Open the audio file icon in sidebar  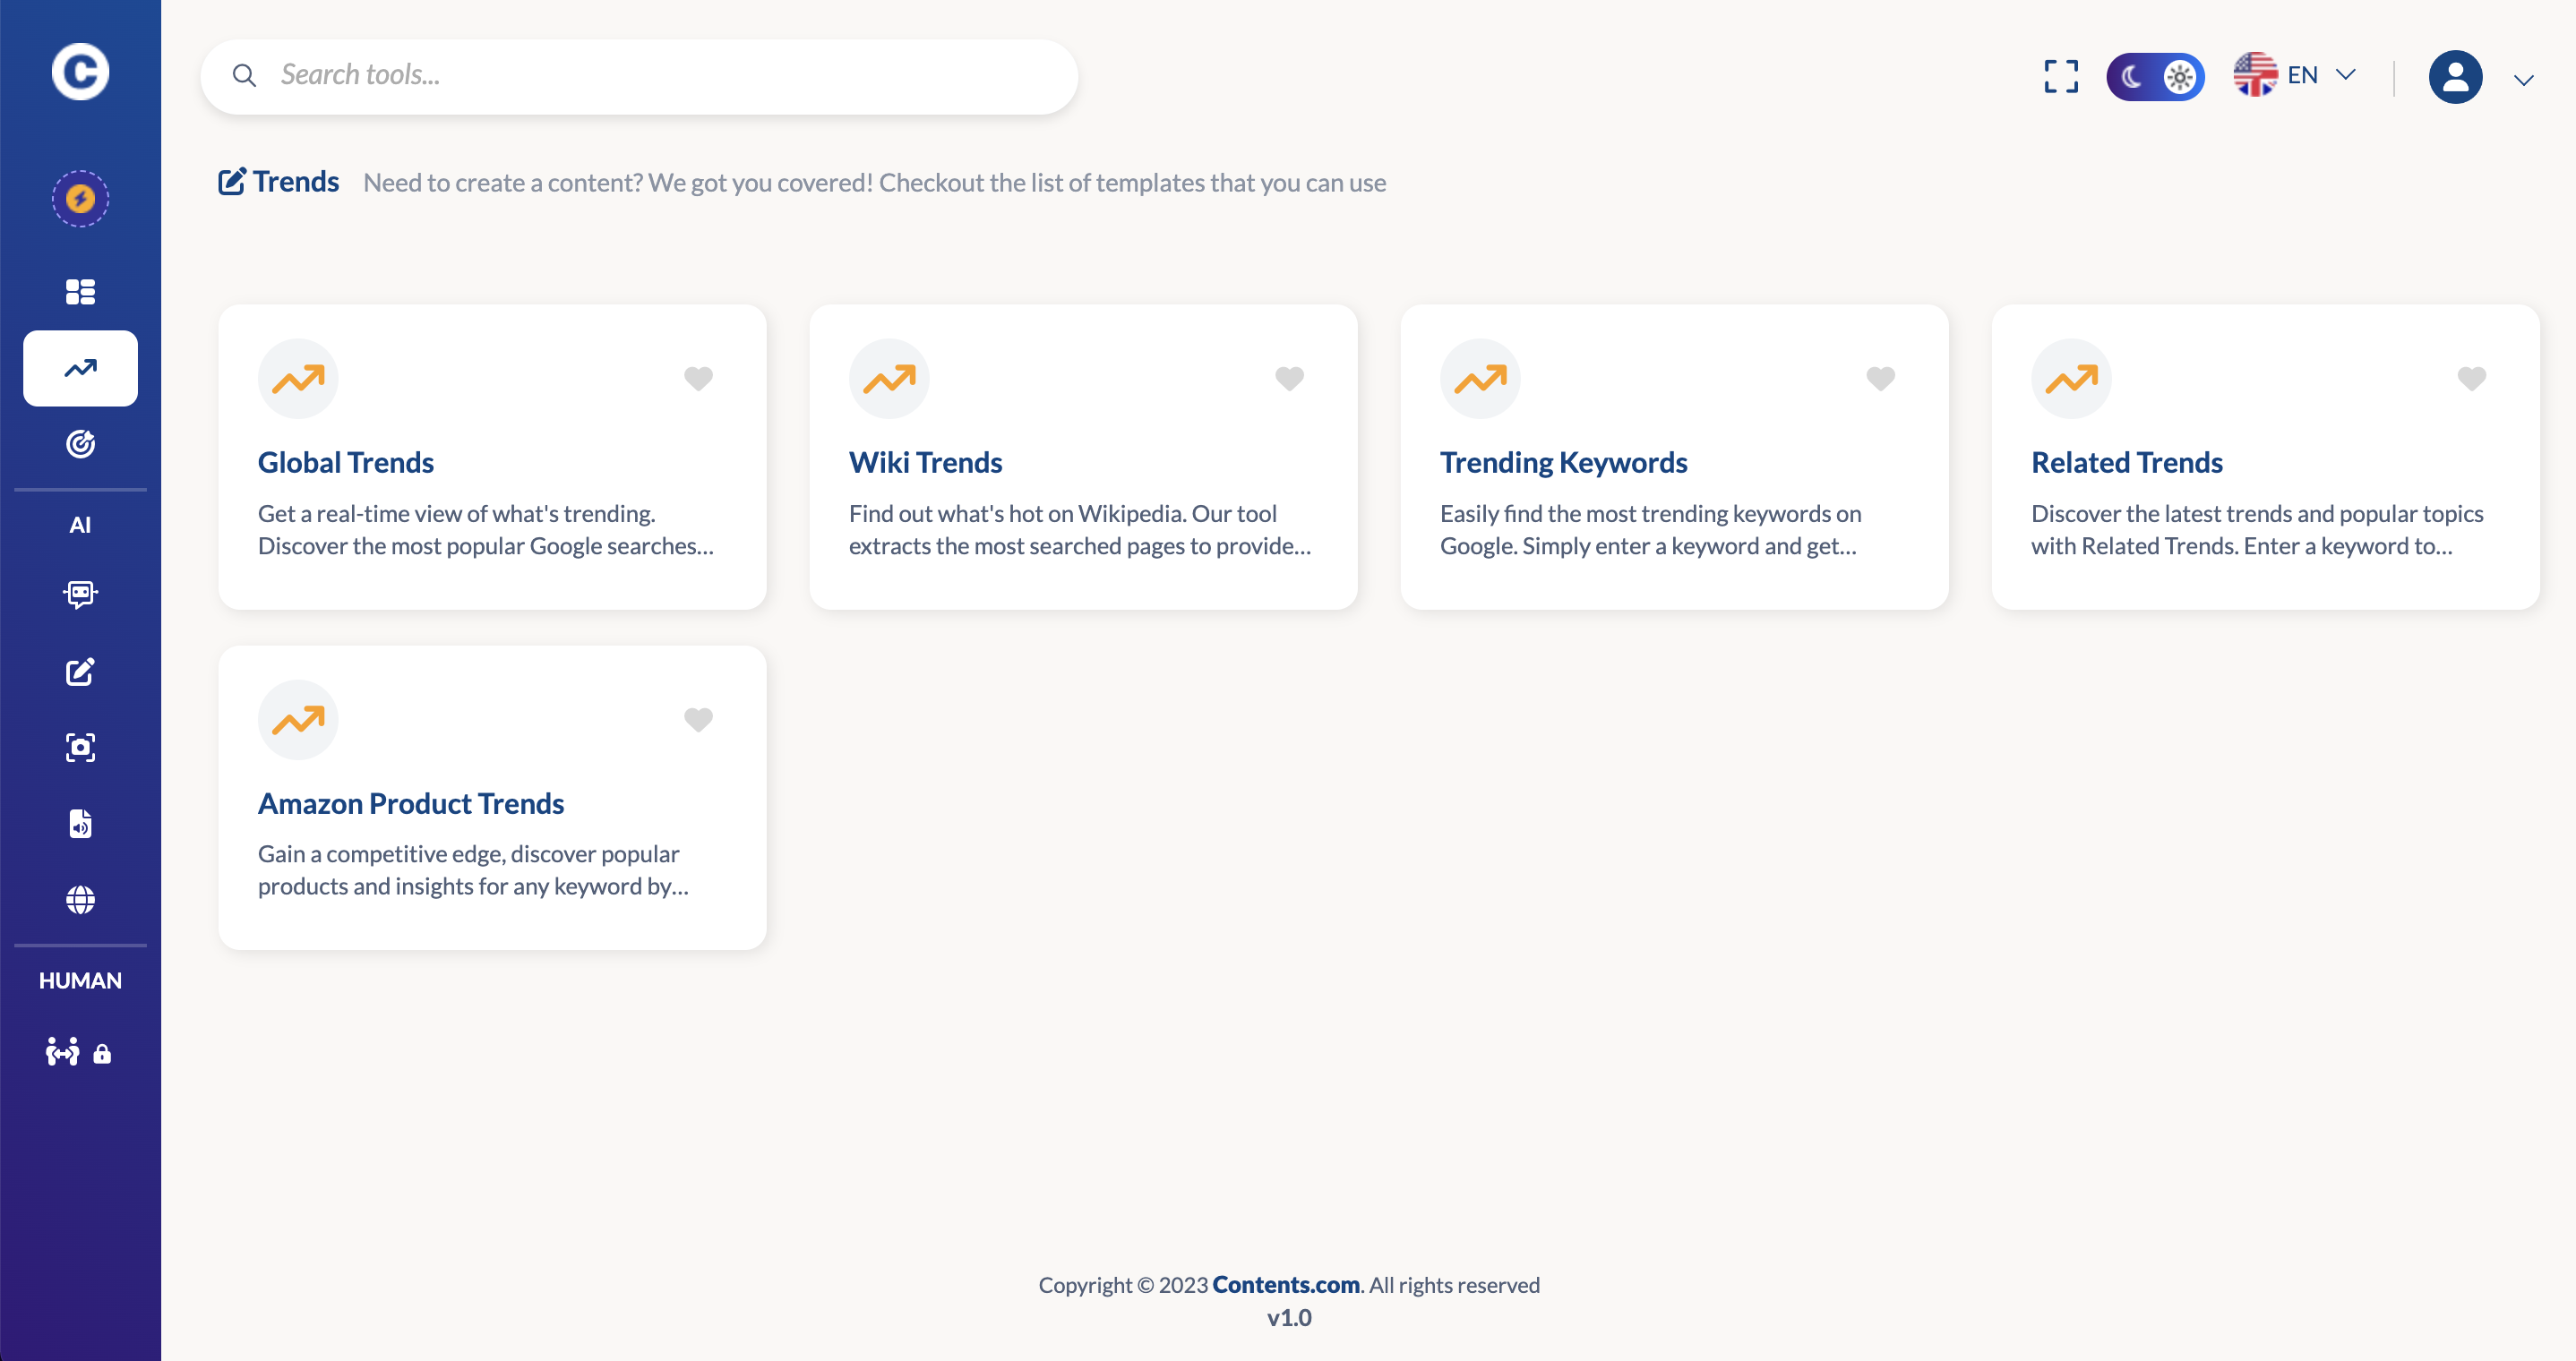point(80,823)
